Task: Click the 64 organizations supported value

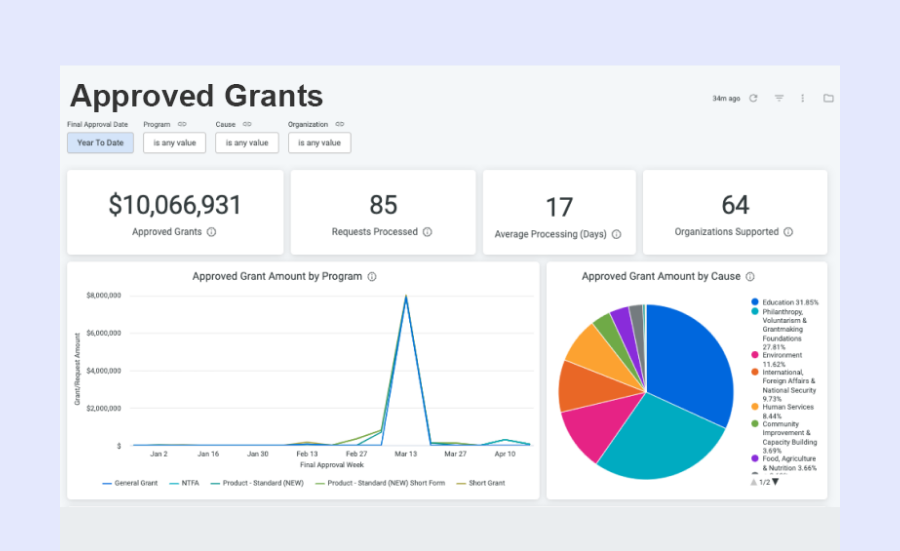Action: [735, 205]
